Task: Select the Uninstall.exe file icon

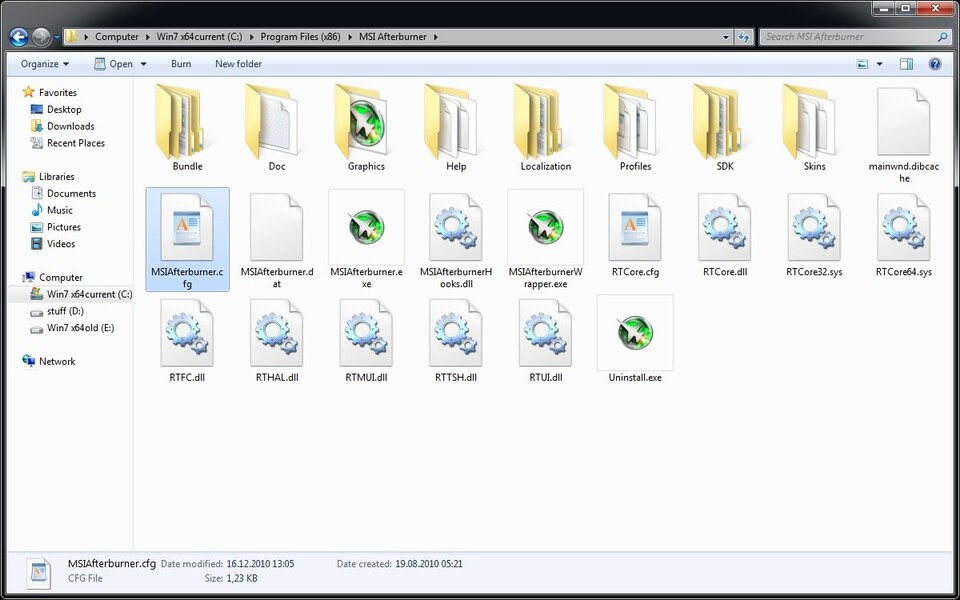Action: click(635, 332)
